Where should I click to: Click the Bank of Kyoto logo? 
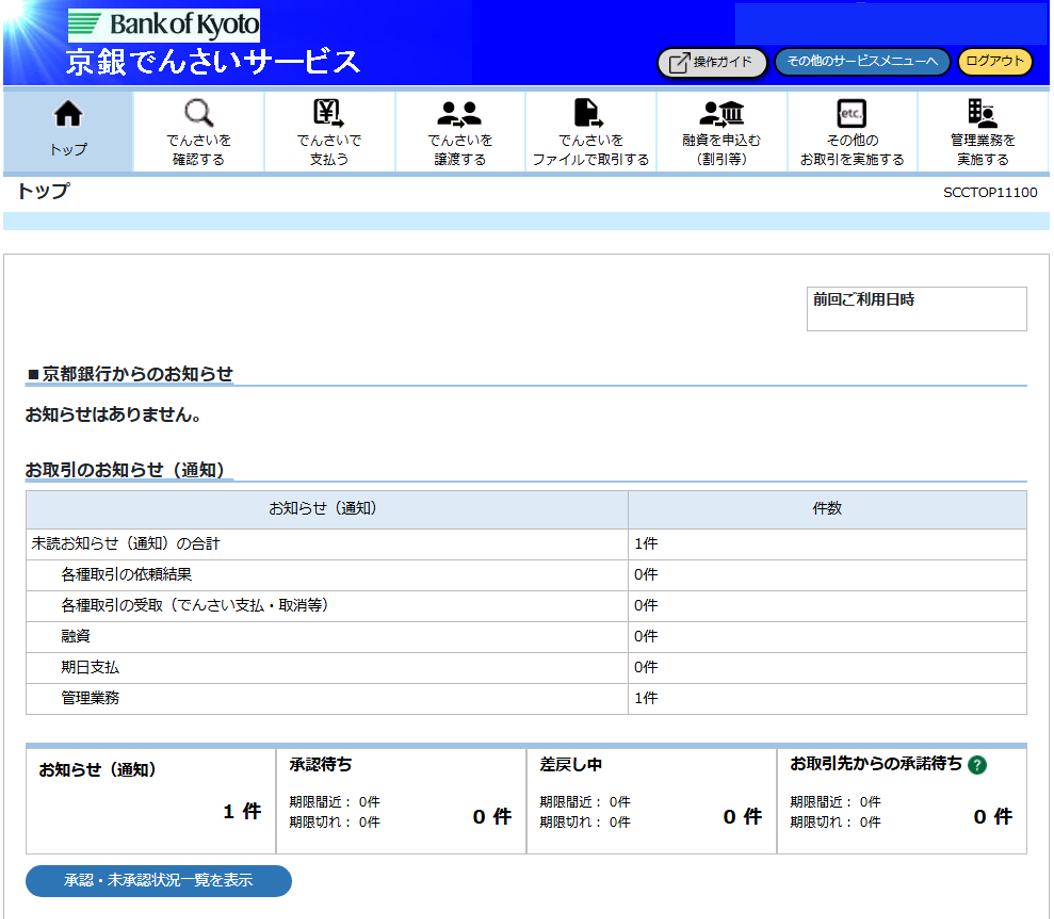[x=163, y=24]
